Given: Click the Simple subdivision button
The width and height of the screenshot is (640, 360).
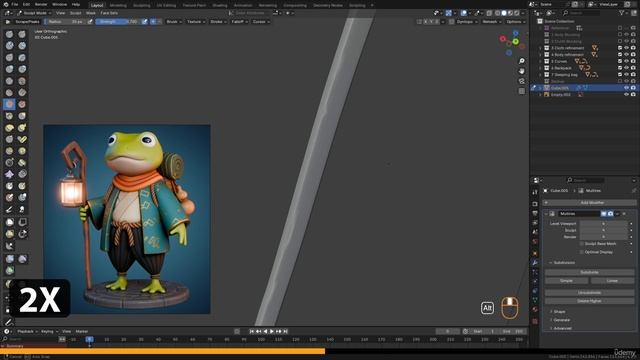Looking at the screenshot, I should point(567,281).
